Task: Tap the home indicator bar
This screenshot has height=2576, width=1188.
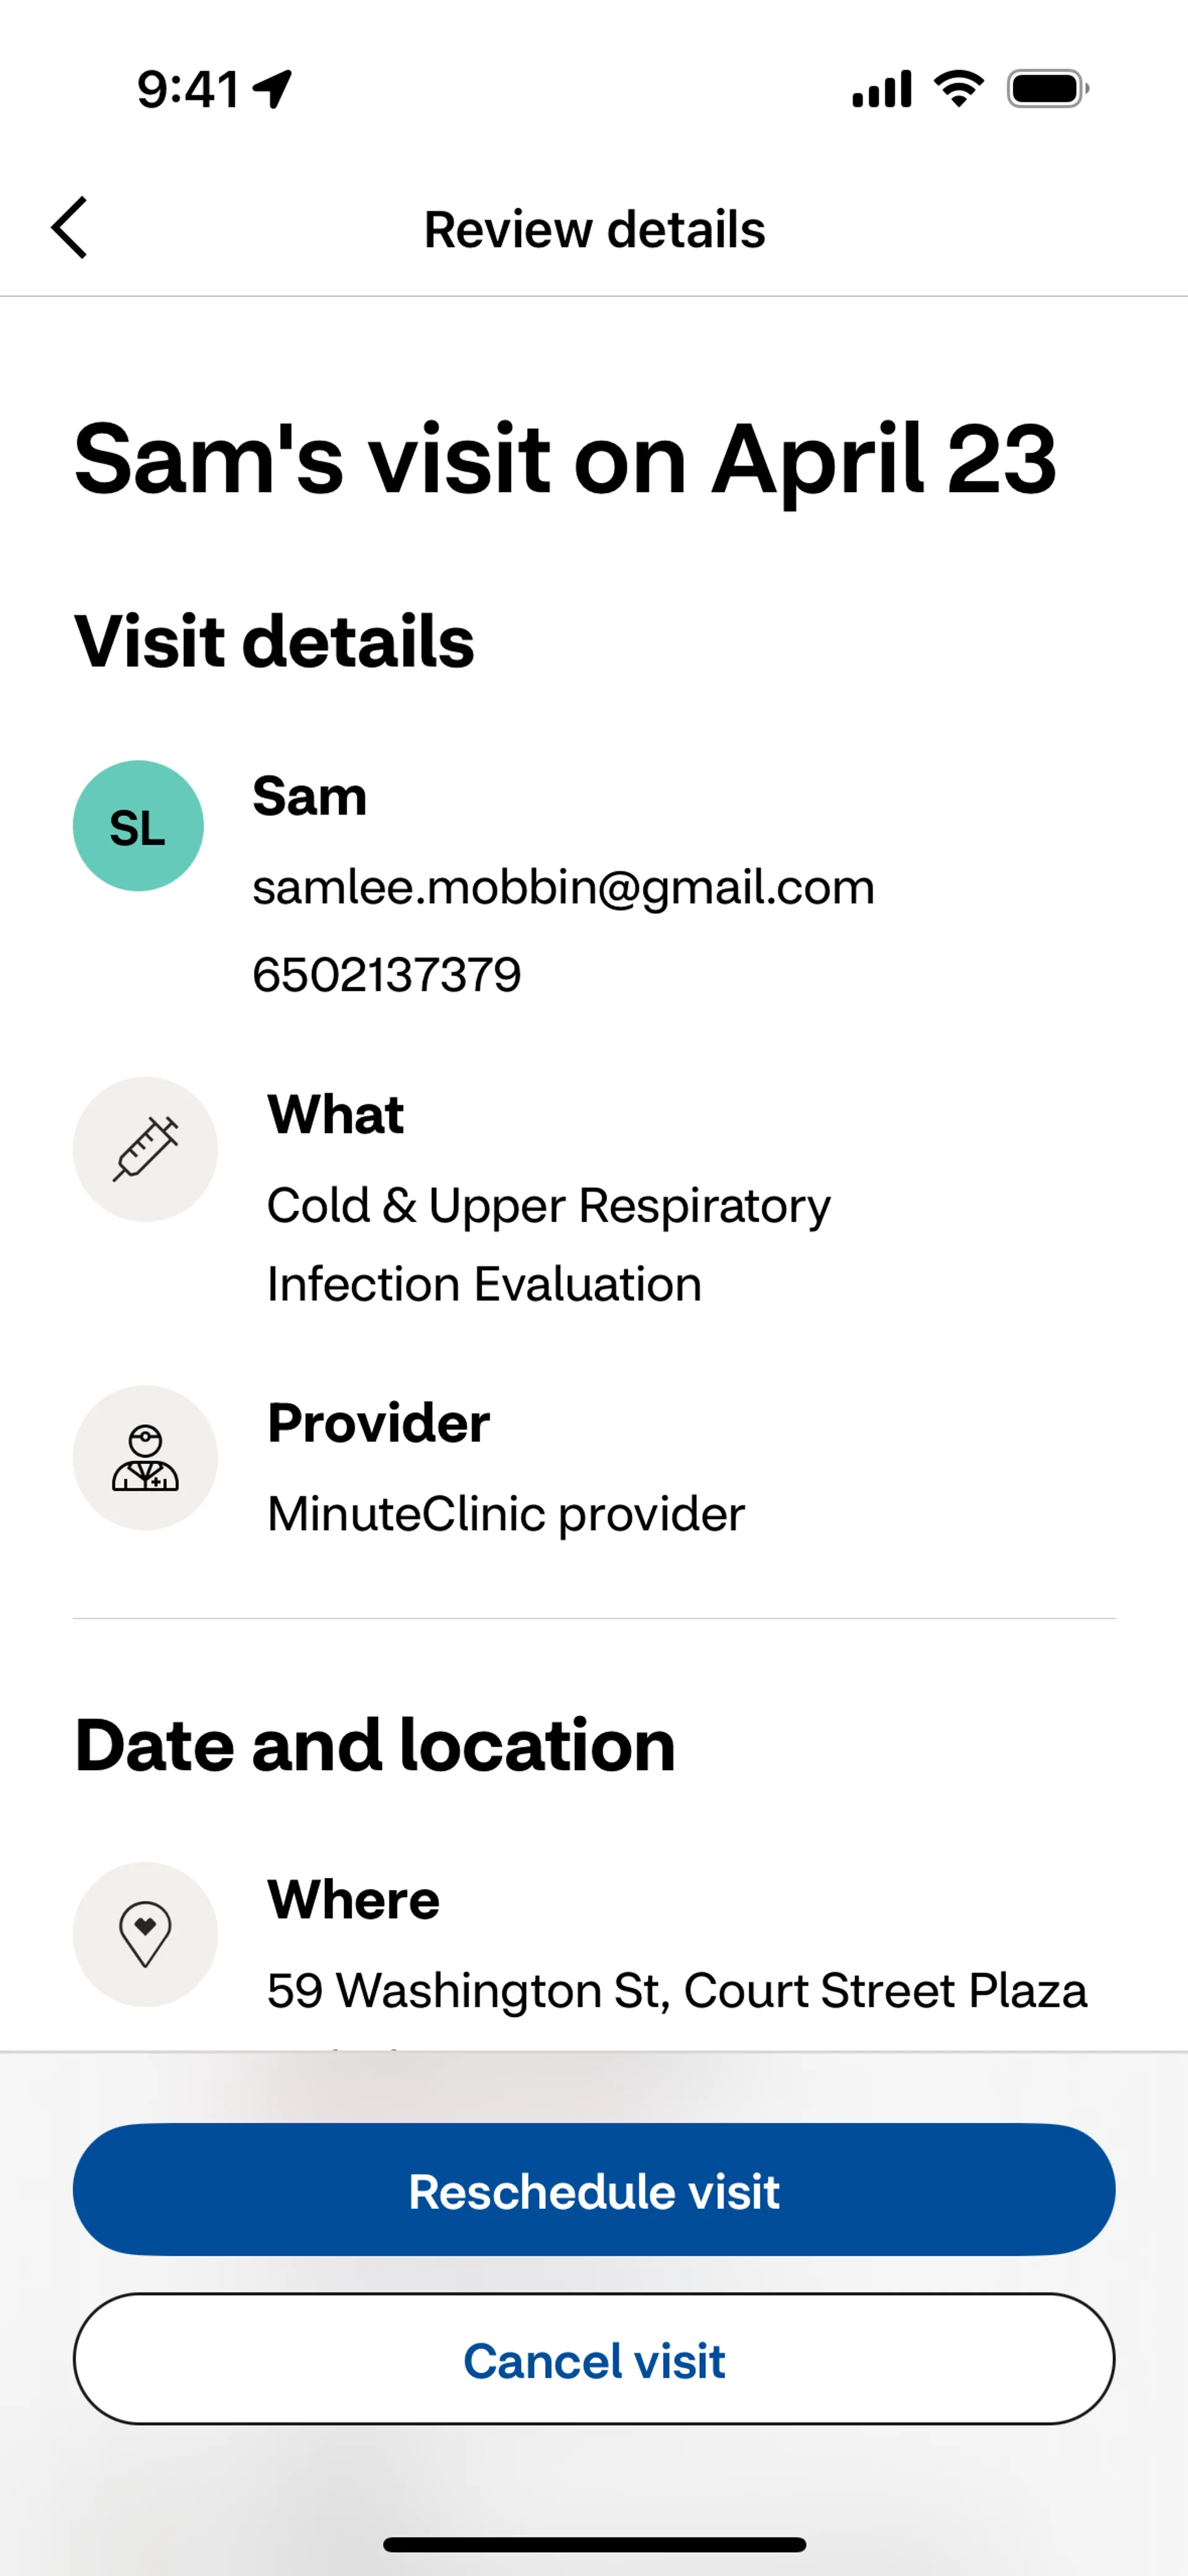Action: (594, 2544)
